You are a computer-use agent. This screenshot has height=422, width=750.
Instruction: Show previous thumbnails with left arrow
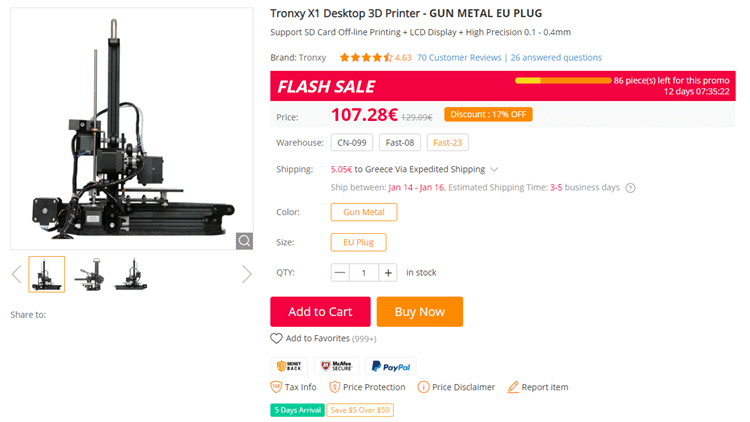16,274
